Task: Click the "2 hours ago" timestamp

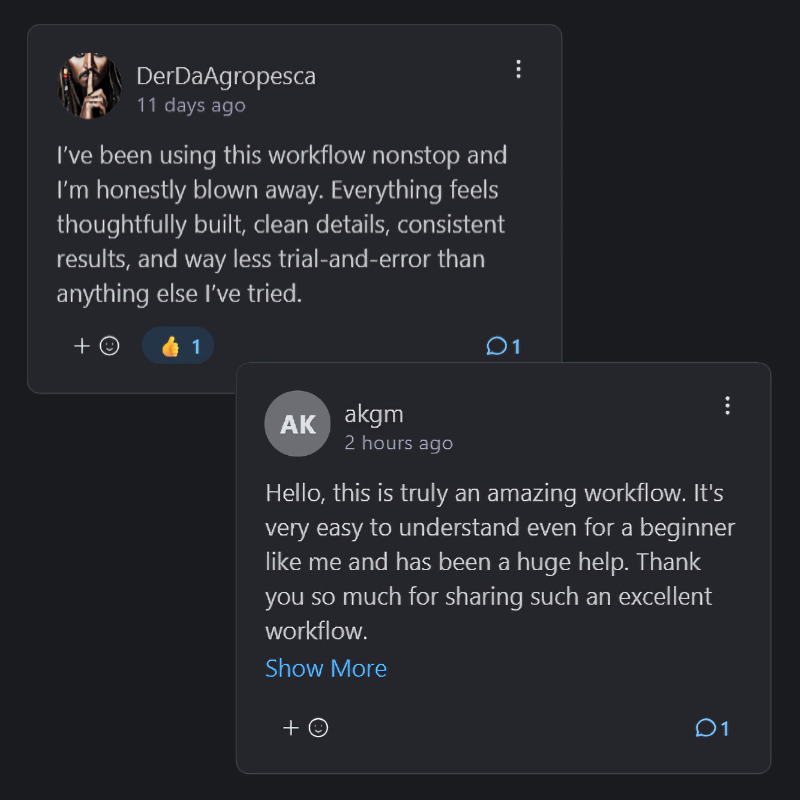Action: click(399, 443)
